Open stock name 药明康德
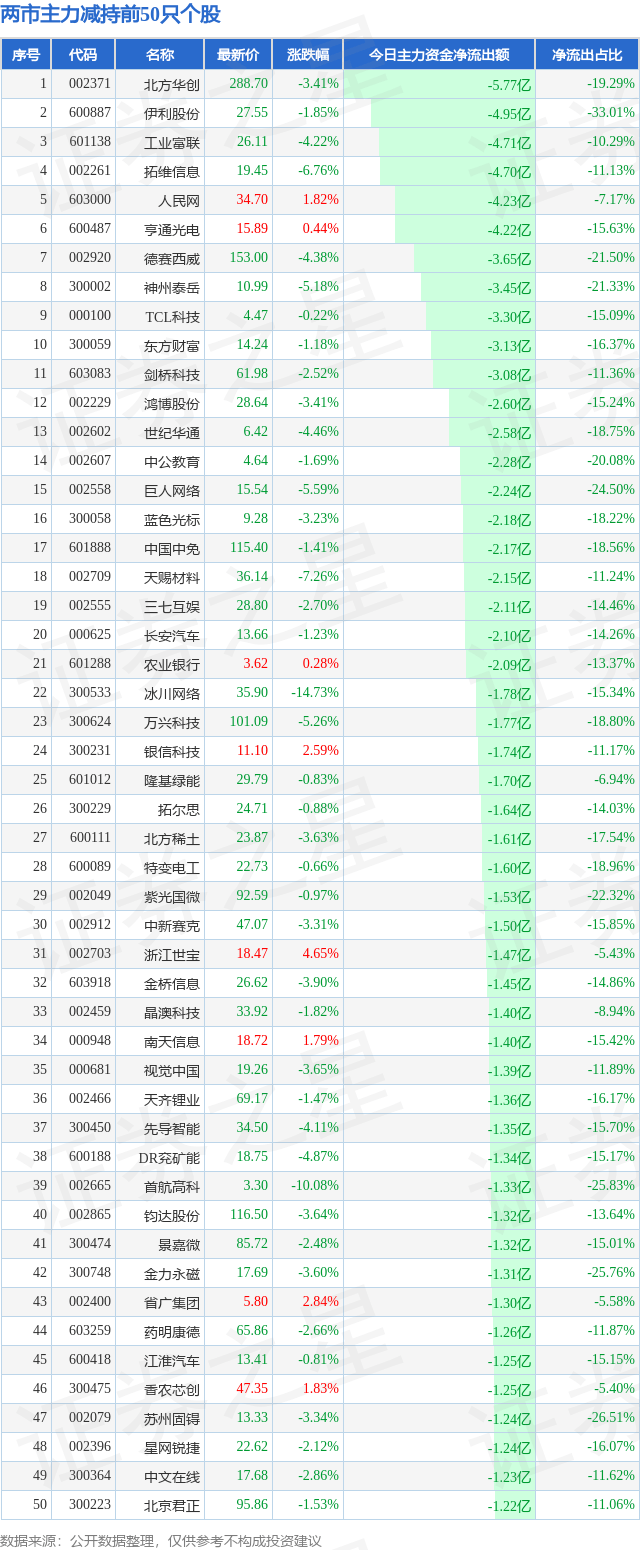 [172, 1331]
